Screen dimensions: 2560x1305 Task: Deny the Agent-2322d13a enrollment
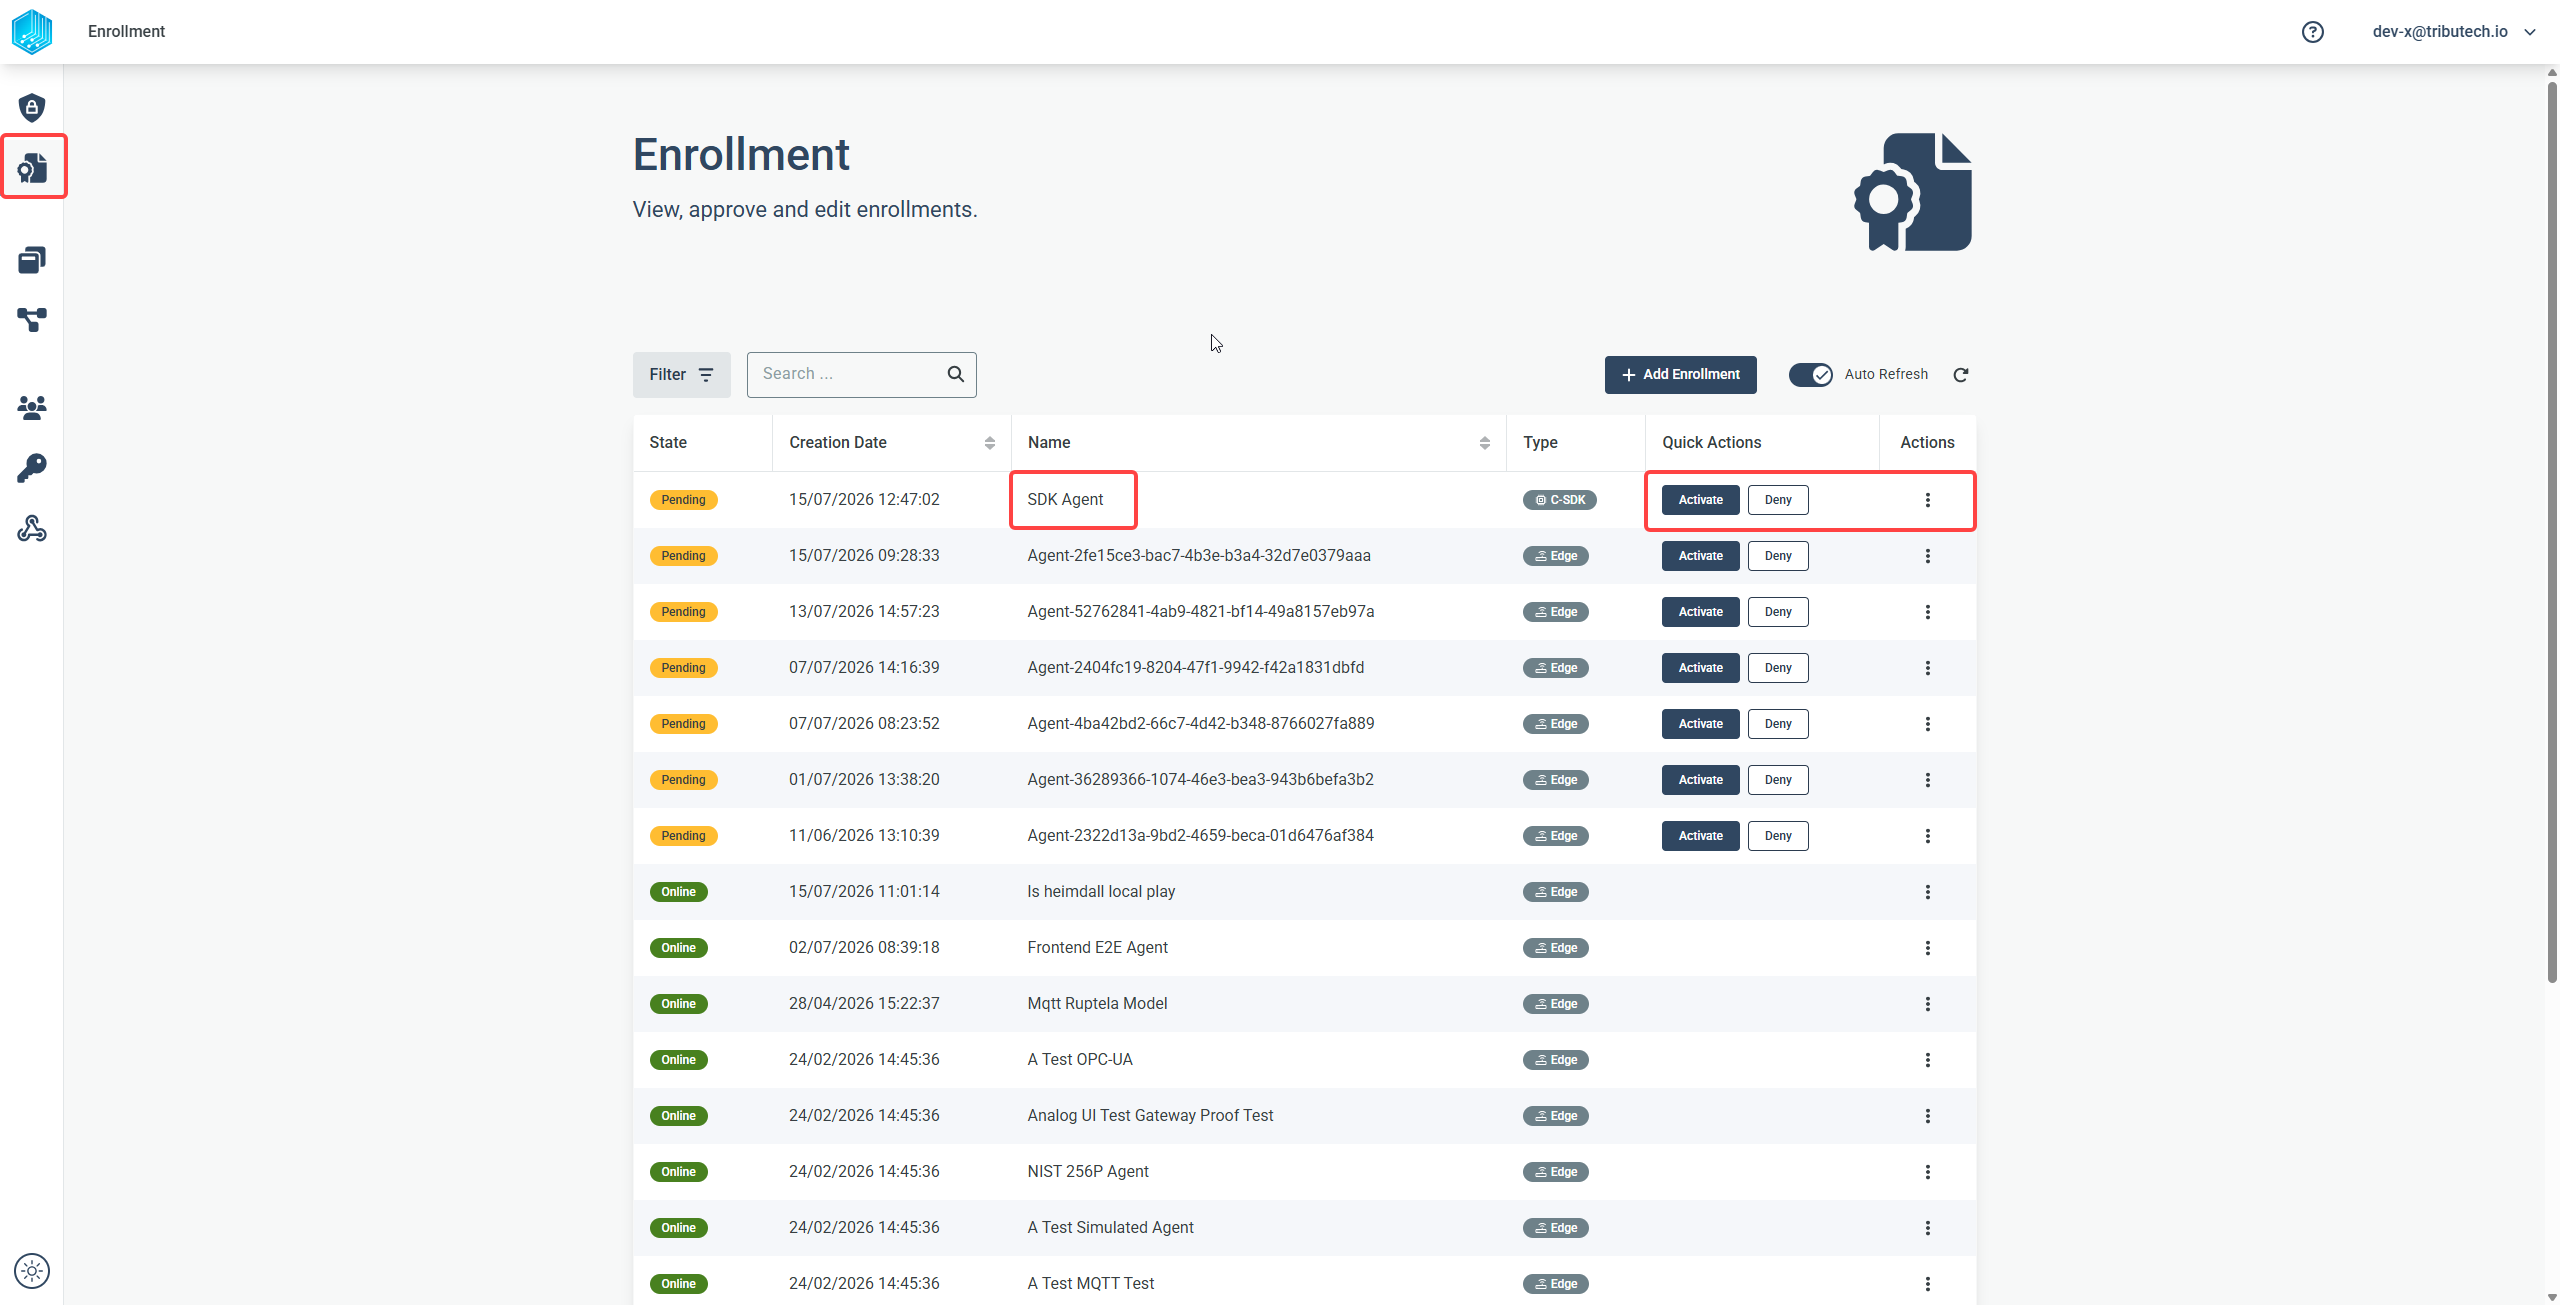tap(1778, 836)
